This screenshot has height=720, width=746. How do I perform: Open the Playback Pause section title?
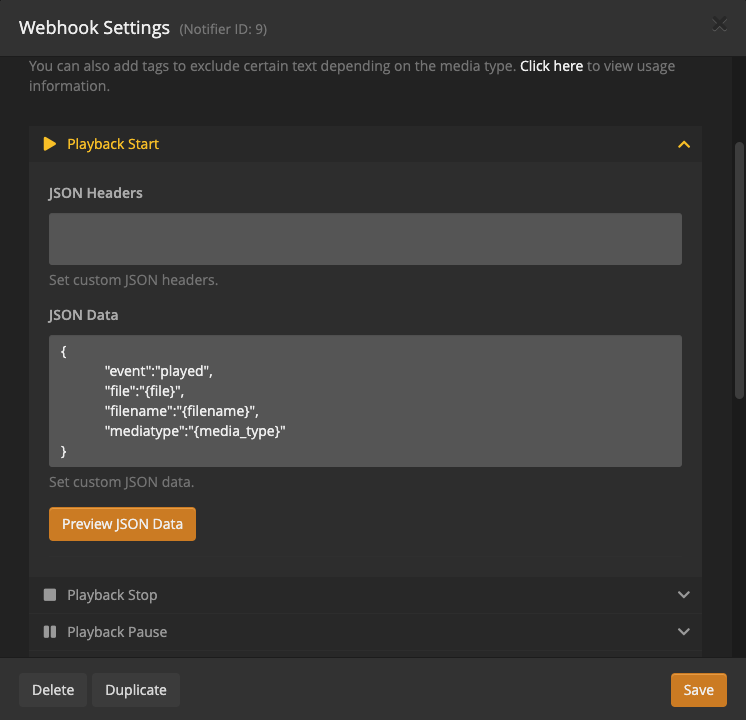(117, 632)
